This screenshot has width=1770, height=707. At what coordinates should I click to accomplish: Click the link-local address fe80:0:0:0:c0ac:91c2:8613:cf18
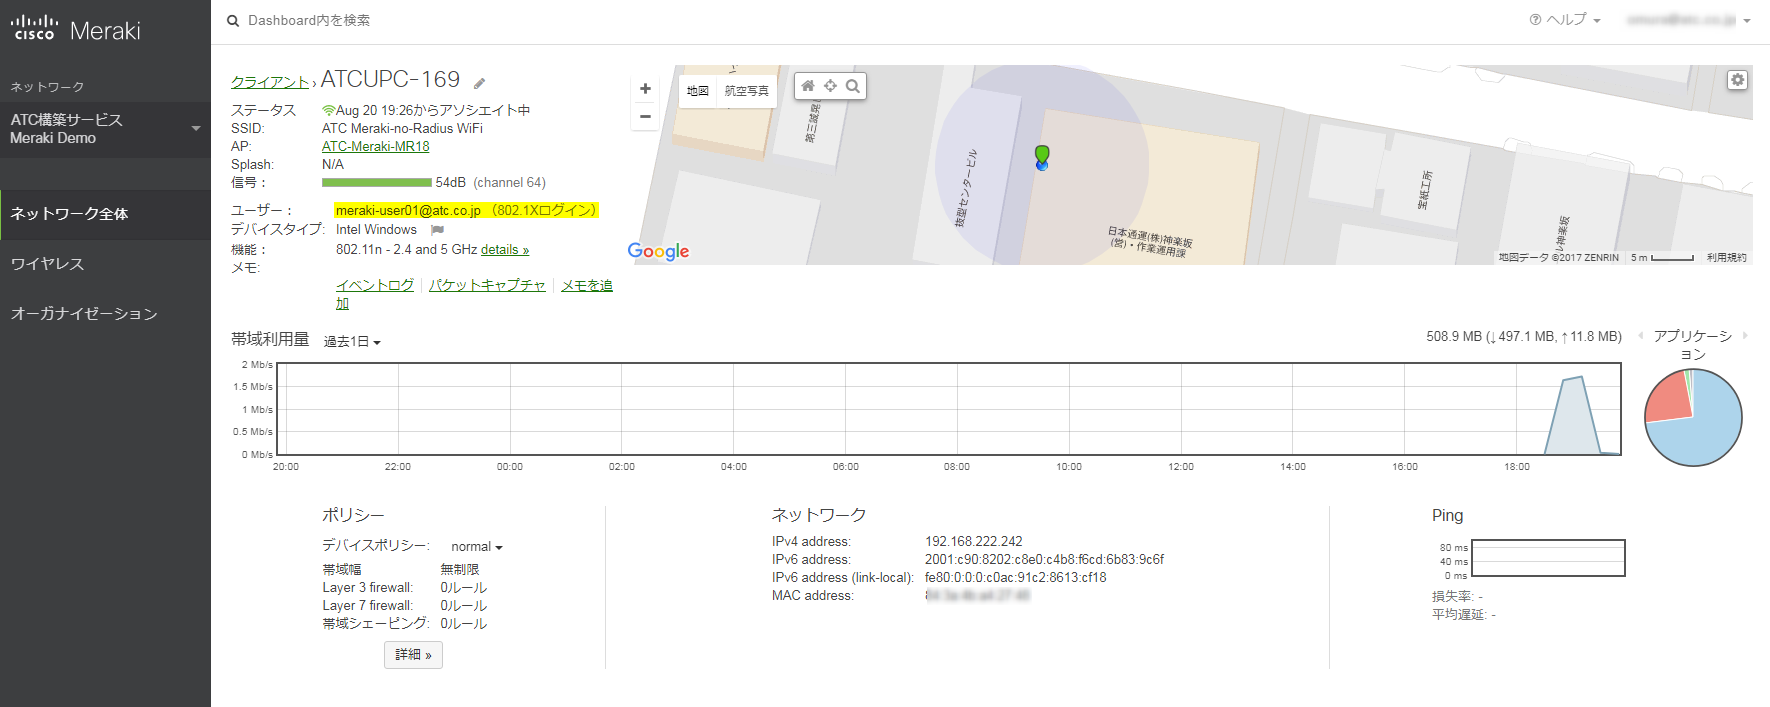1015,578
